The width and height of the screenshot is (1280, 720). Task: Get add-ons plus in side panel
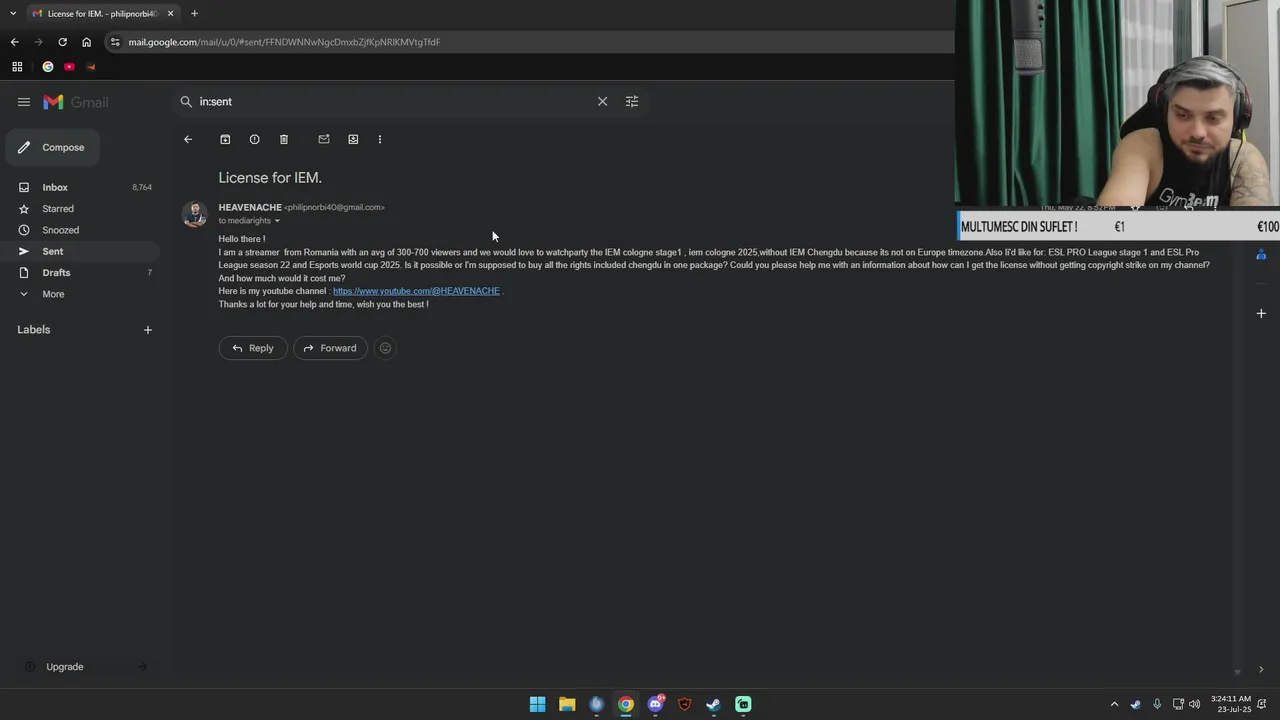pyautogui.click(x=1261, y=313)
